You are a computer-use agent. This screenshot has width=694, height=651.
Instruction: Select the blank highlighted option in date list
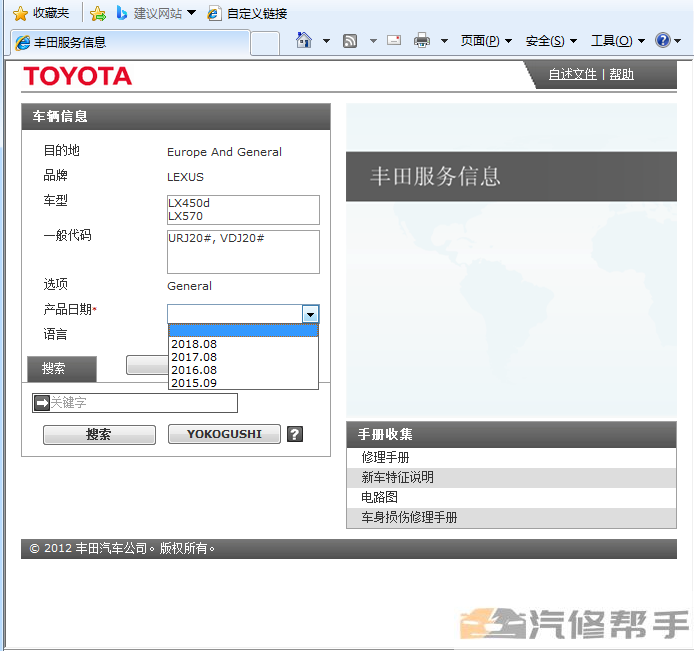[243, 331]
